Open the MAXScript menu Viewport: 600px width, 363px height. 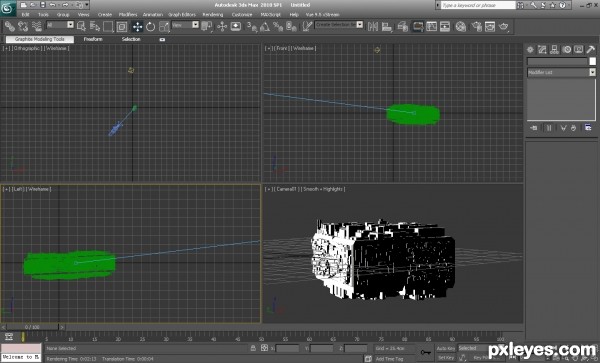270,15
